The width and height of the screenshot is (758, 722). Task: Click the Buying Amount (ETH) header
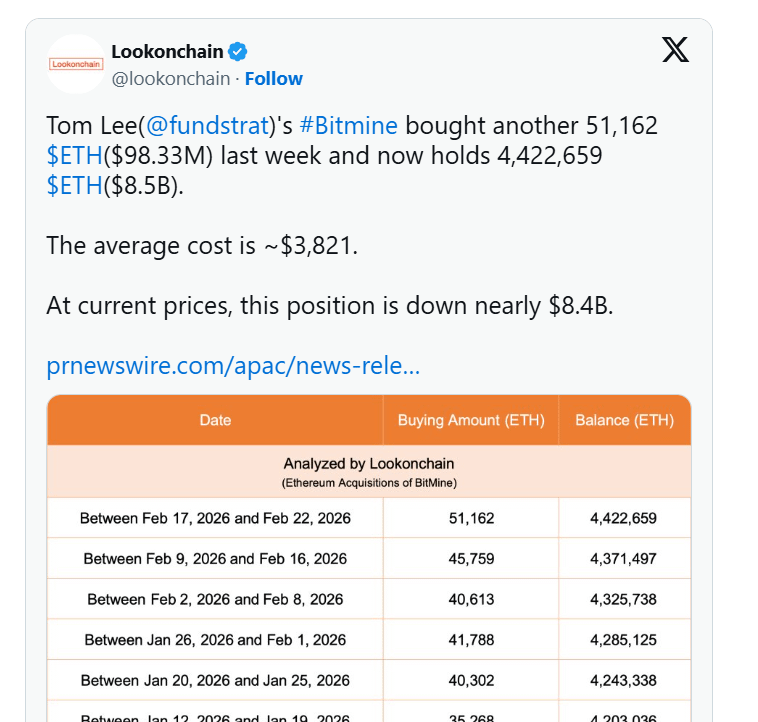tap(471, 421)
